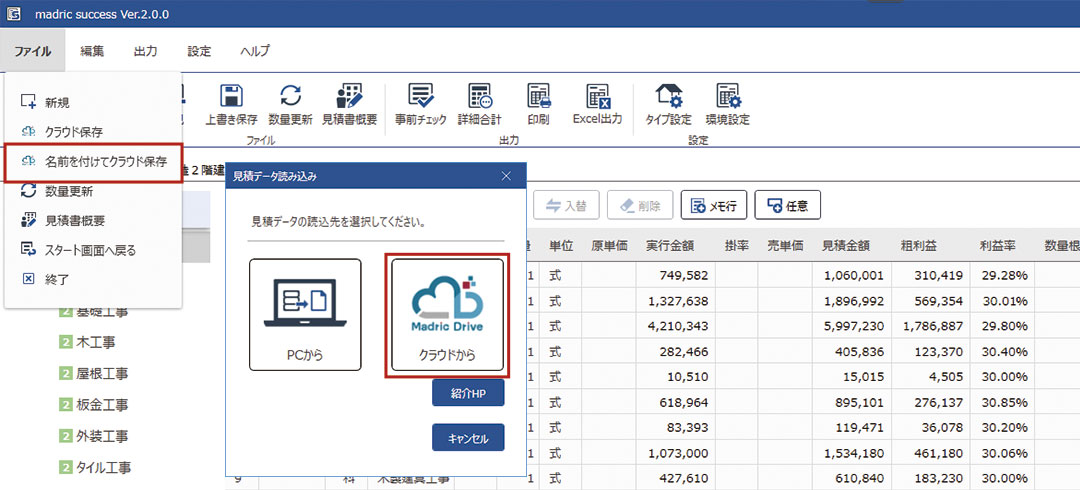Click the x icon beside 終了
1080x490 pixels.
coord(28,279)
